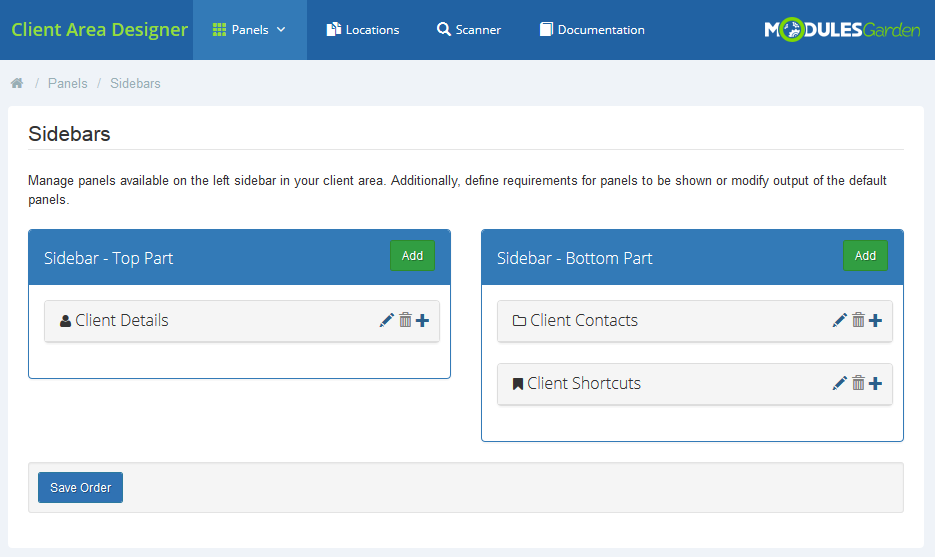Edit the Client Details panel
The width and height of the screenshot is (935, 557).
386,320
